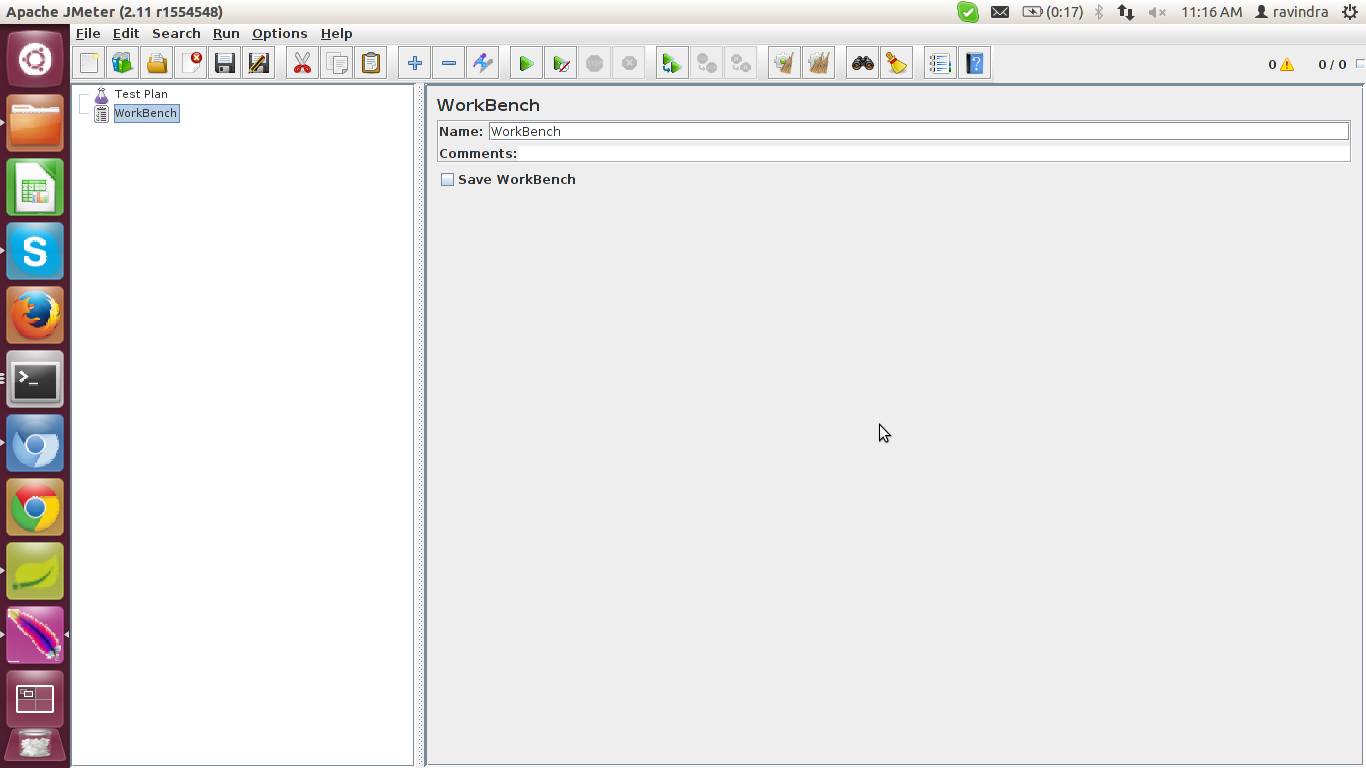The width and height of the screenshot is (1366, 768).
Task: Open Search using binoculars icon
Action: click(x=863, y=64)
